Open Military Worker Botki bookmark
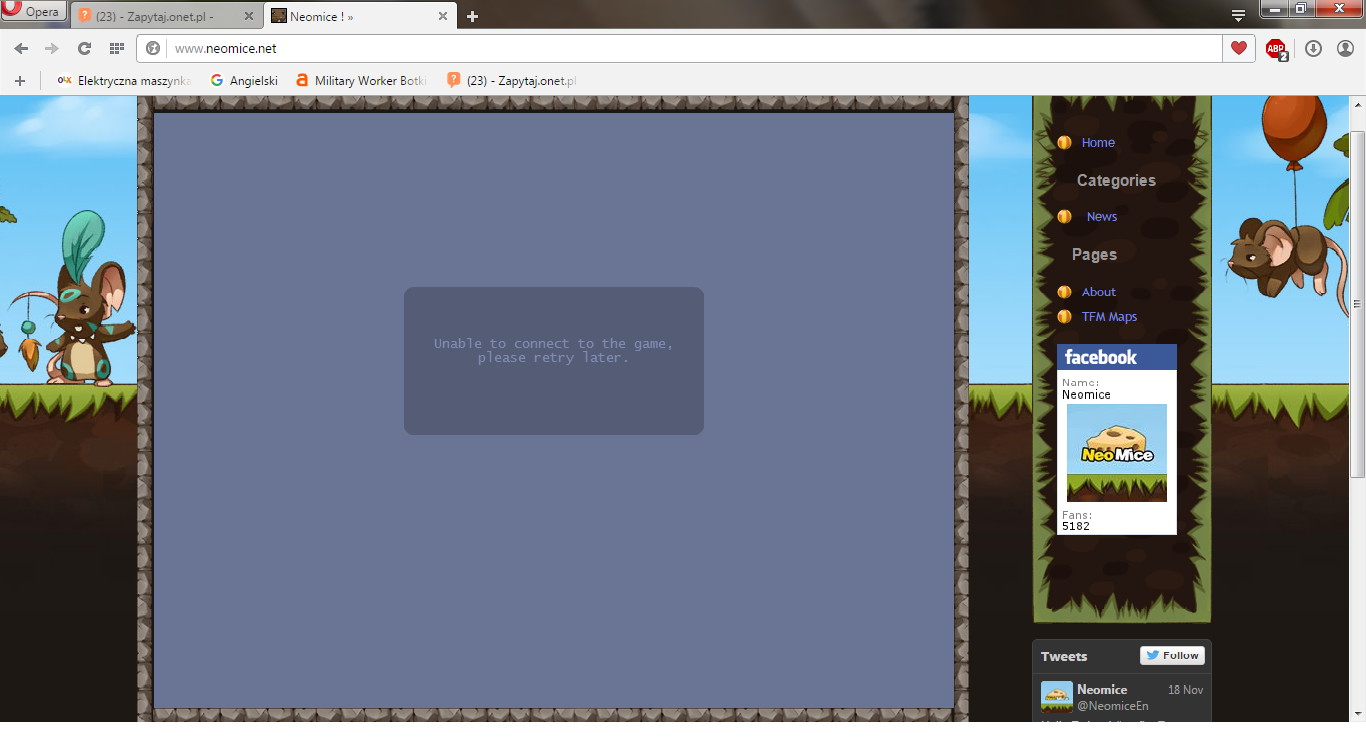The height and width of the screenshot is (746, 1366). tap(361, 81)
